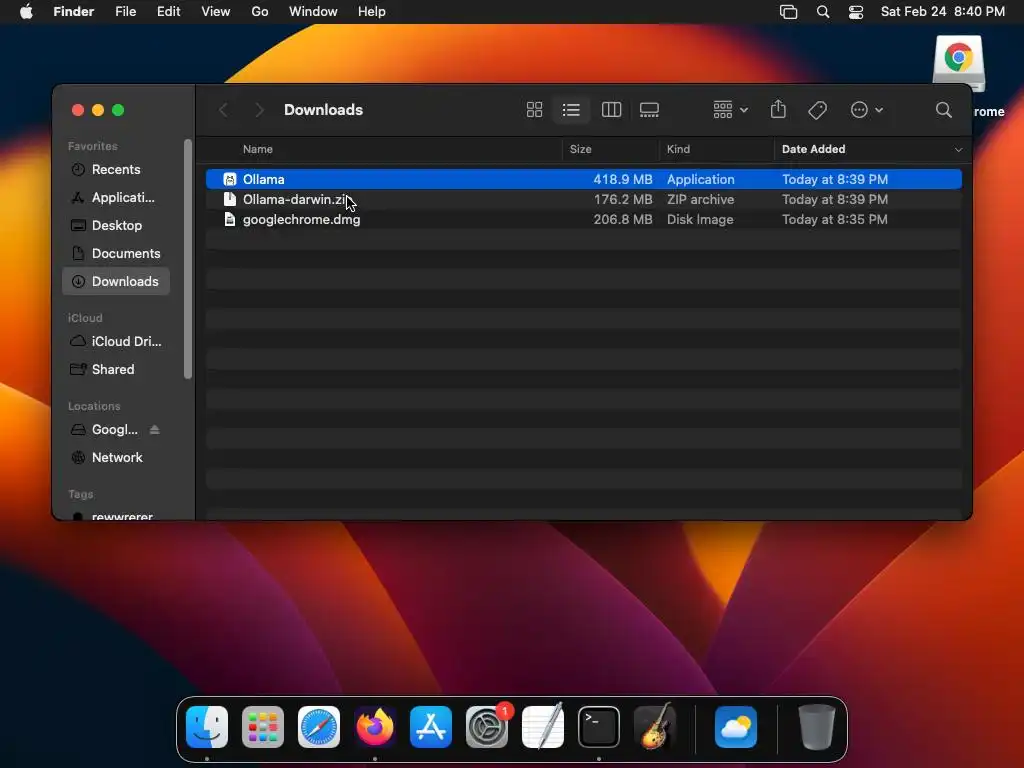Open System Settings from the Dock
Viewport: 1024px width, 768px height.
pyautogui.click(x=487, y=727)
